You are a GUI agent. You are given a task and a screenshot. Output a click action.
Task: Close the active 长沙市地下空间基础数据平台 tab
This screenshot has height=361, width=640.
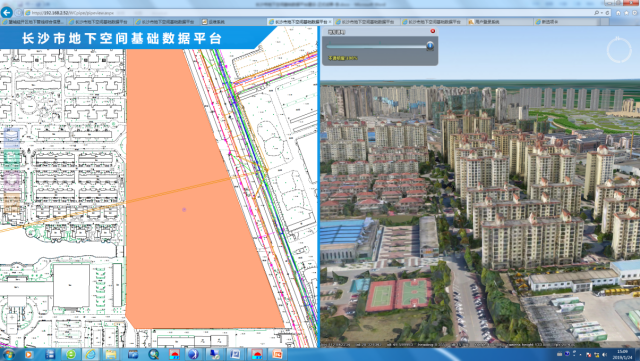[330, 22]
